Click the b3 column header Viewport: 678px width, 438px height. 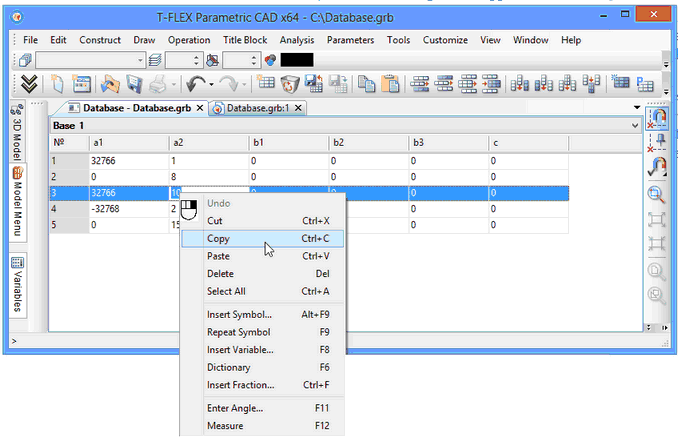pos(448,143)
